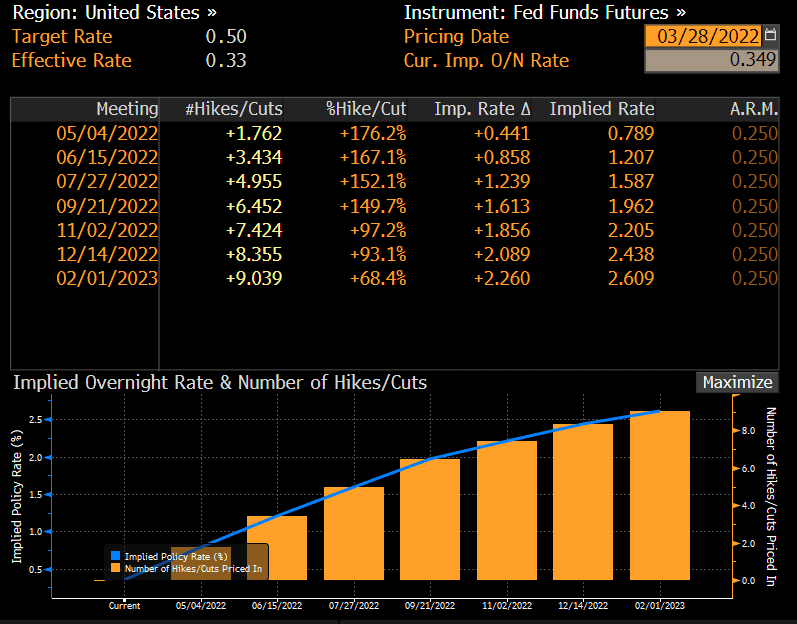
Task: Select the 09/21/2022 meeting row
Action: (x=394, y=206)
